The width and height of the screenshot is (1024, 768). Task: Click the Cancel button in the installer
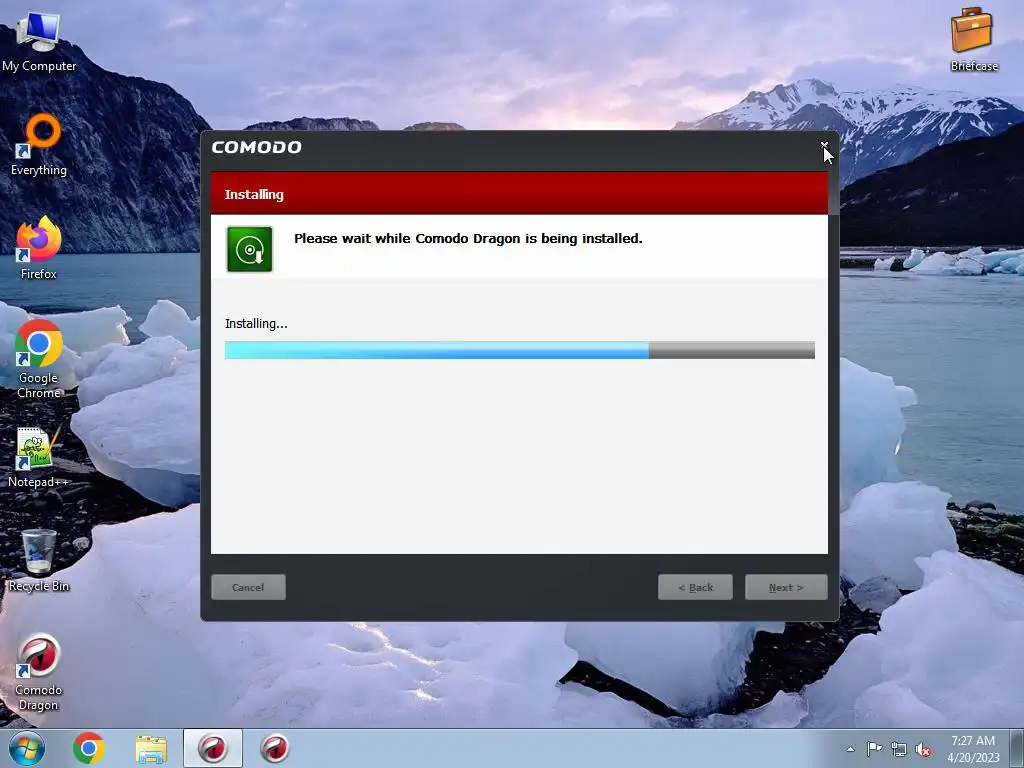pyautogui.click(x=248, y=587)
